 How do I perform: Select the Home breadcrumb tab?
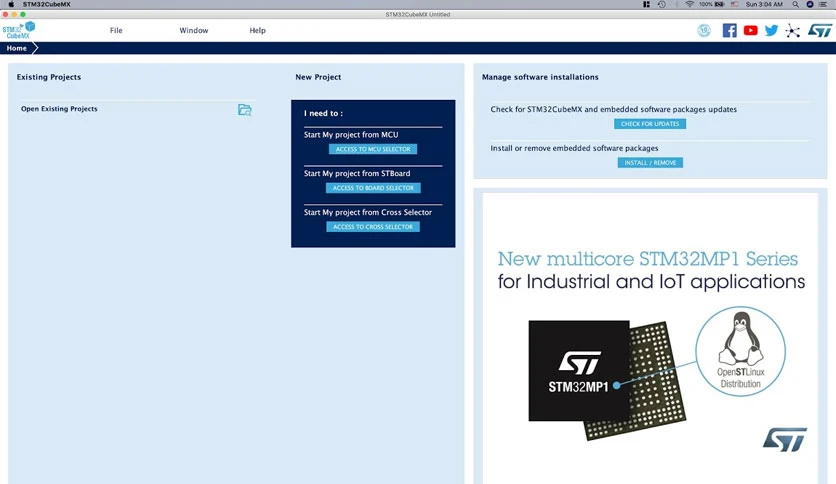click(17, 48)
